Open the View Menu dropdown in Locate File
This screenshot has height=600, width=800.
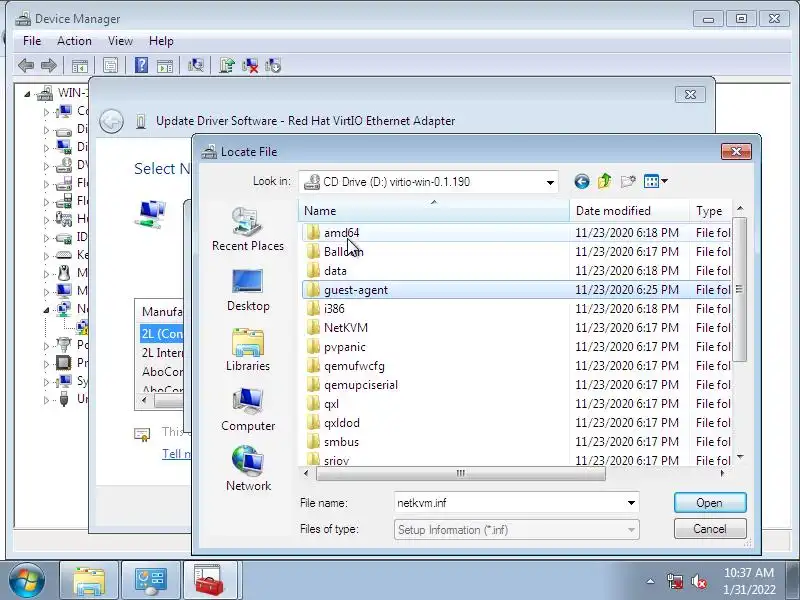pyautogui.click(x=664, y=181)
